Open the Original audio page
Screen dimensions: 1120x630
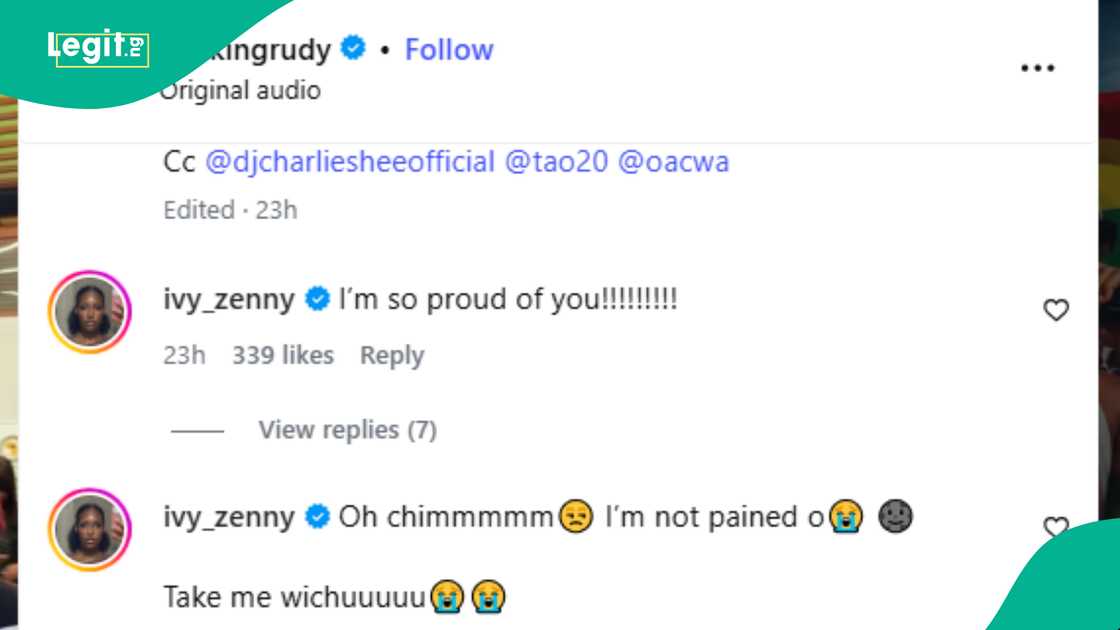click(x=240, y=90)
